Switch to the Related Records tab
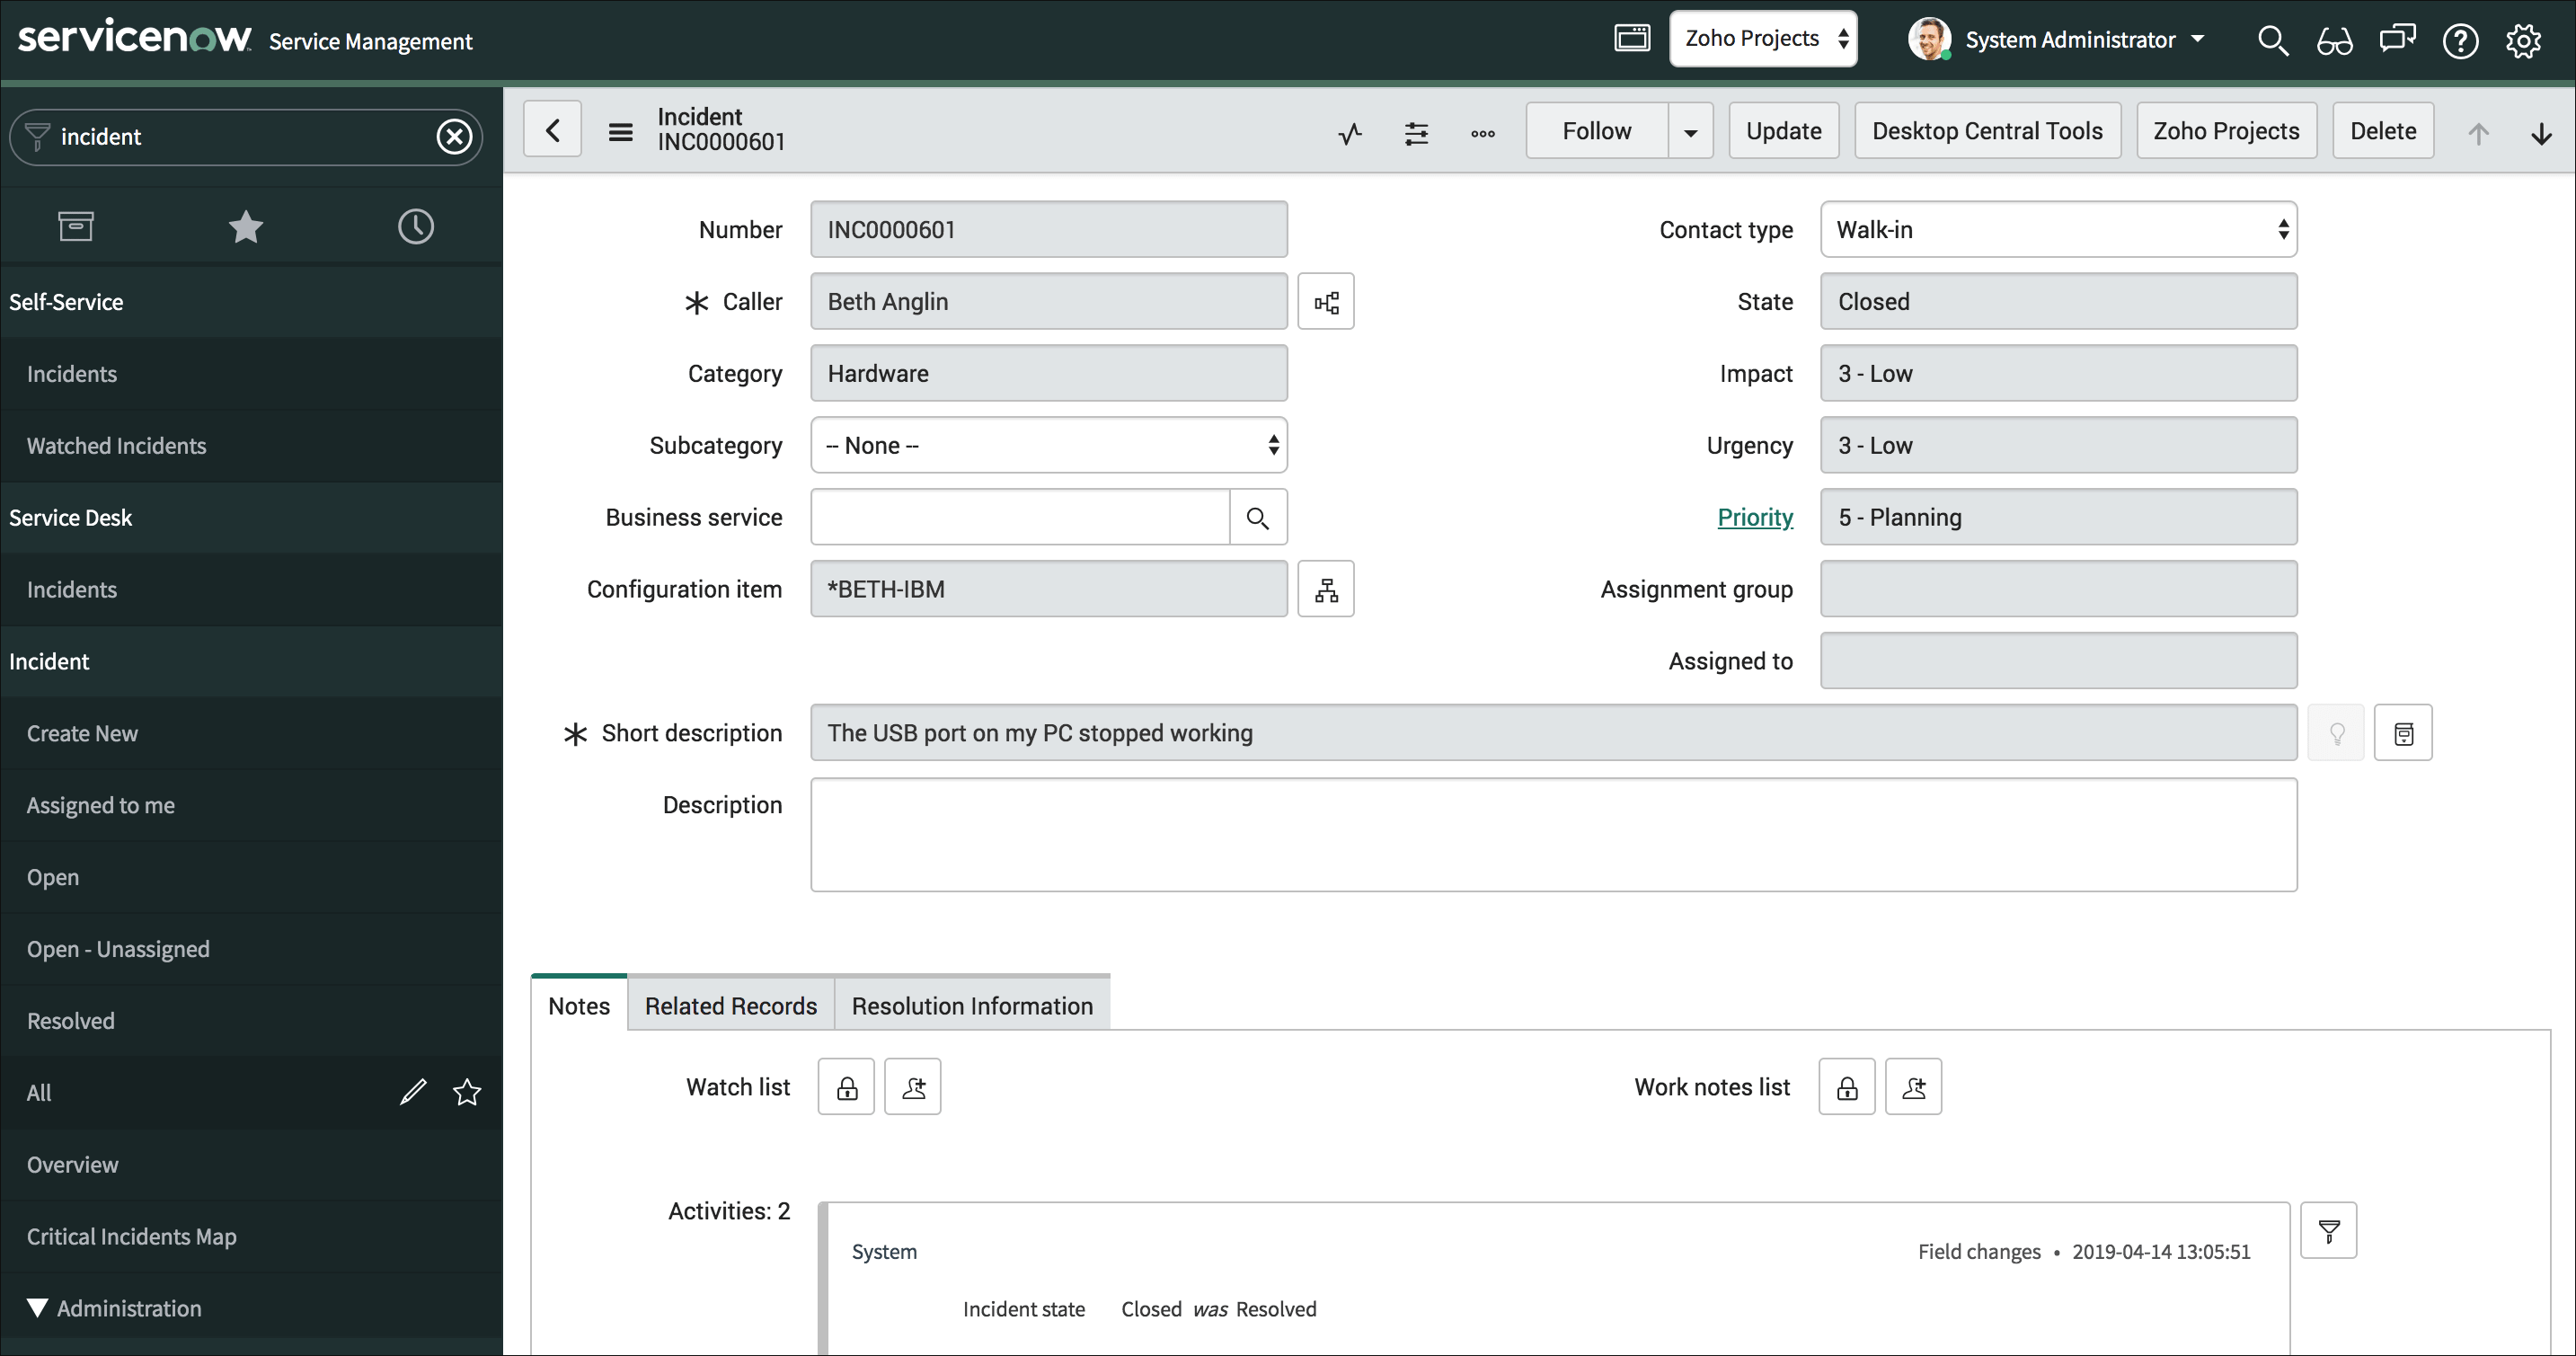This screenshot has height=1356, width=2576. tap(730, 1006)
